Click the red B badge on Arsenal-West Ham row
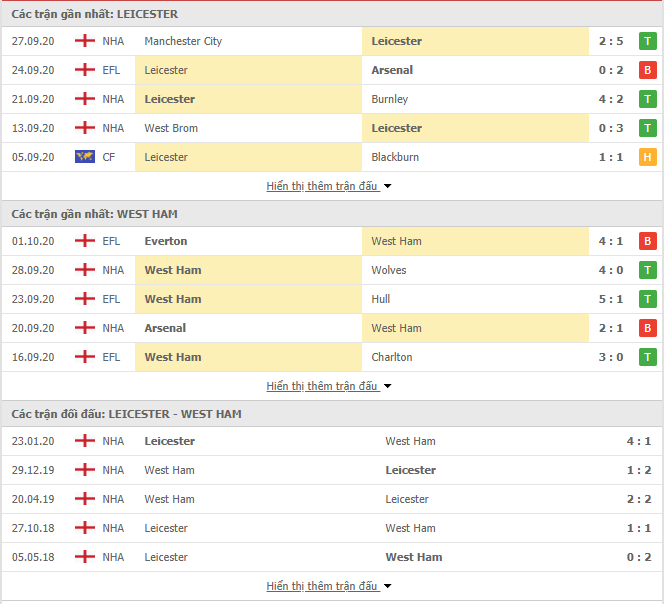 click(647, 328)
